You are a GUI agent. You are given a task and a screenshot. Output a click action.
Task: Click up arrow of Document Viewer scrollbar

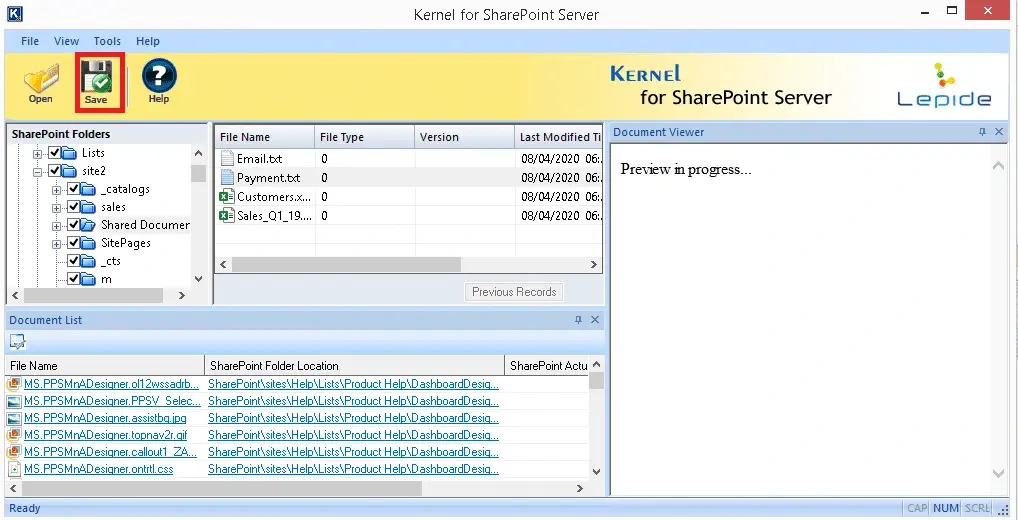[x=999, y=166]
